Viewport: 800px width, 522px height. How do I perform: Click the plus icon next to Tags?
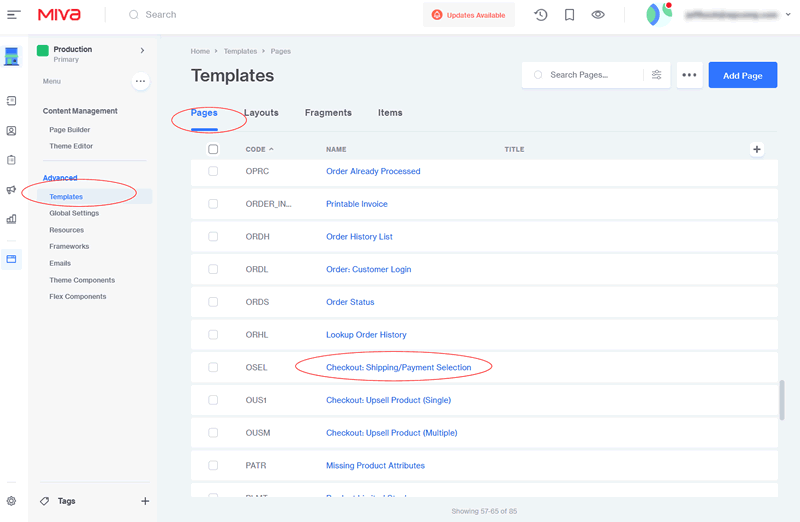[x=145, y=501]
